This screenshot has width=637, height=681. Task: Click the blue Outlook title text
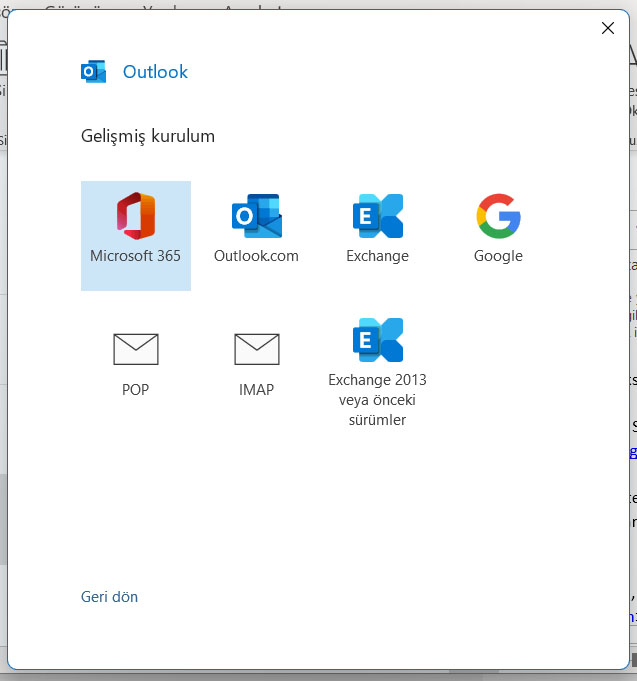155,72
